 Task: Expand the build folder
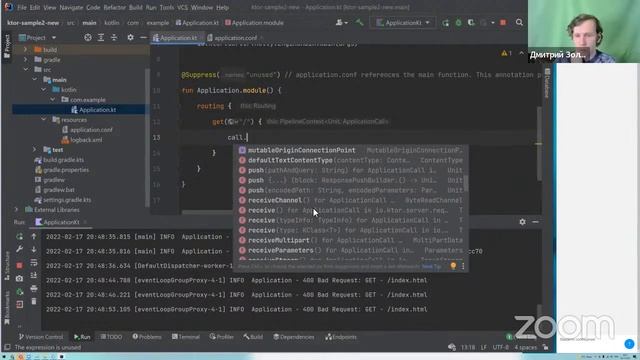[26, 49]
